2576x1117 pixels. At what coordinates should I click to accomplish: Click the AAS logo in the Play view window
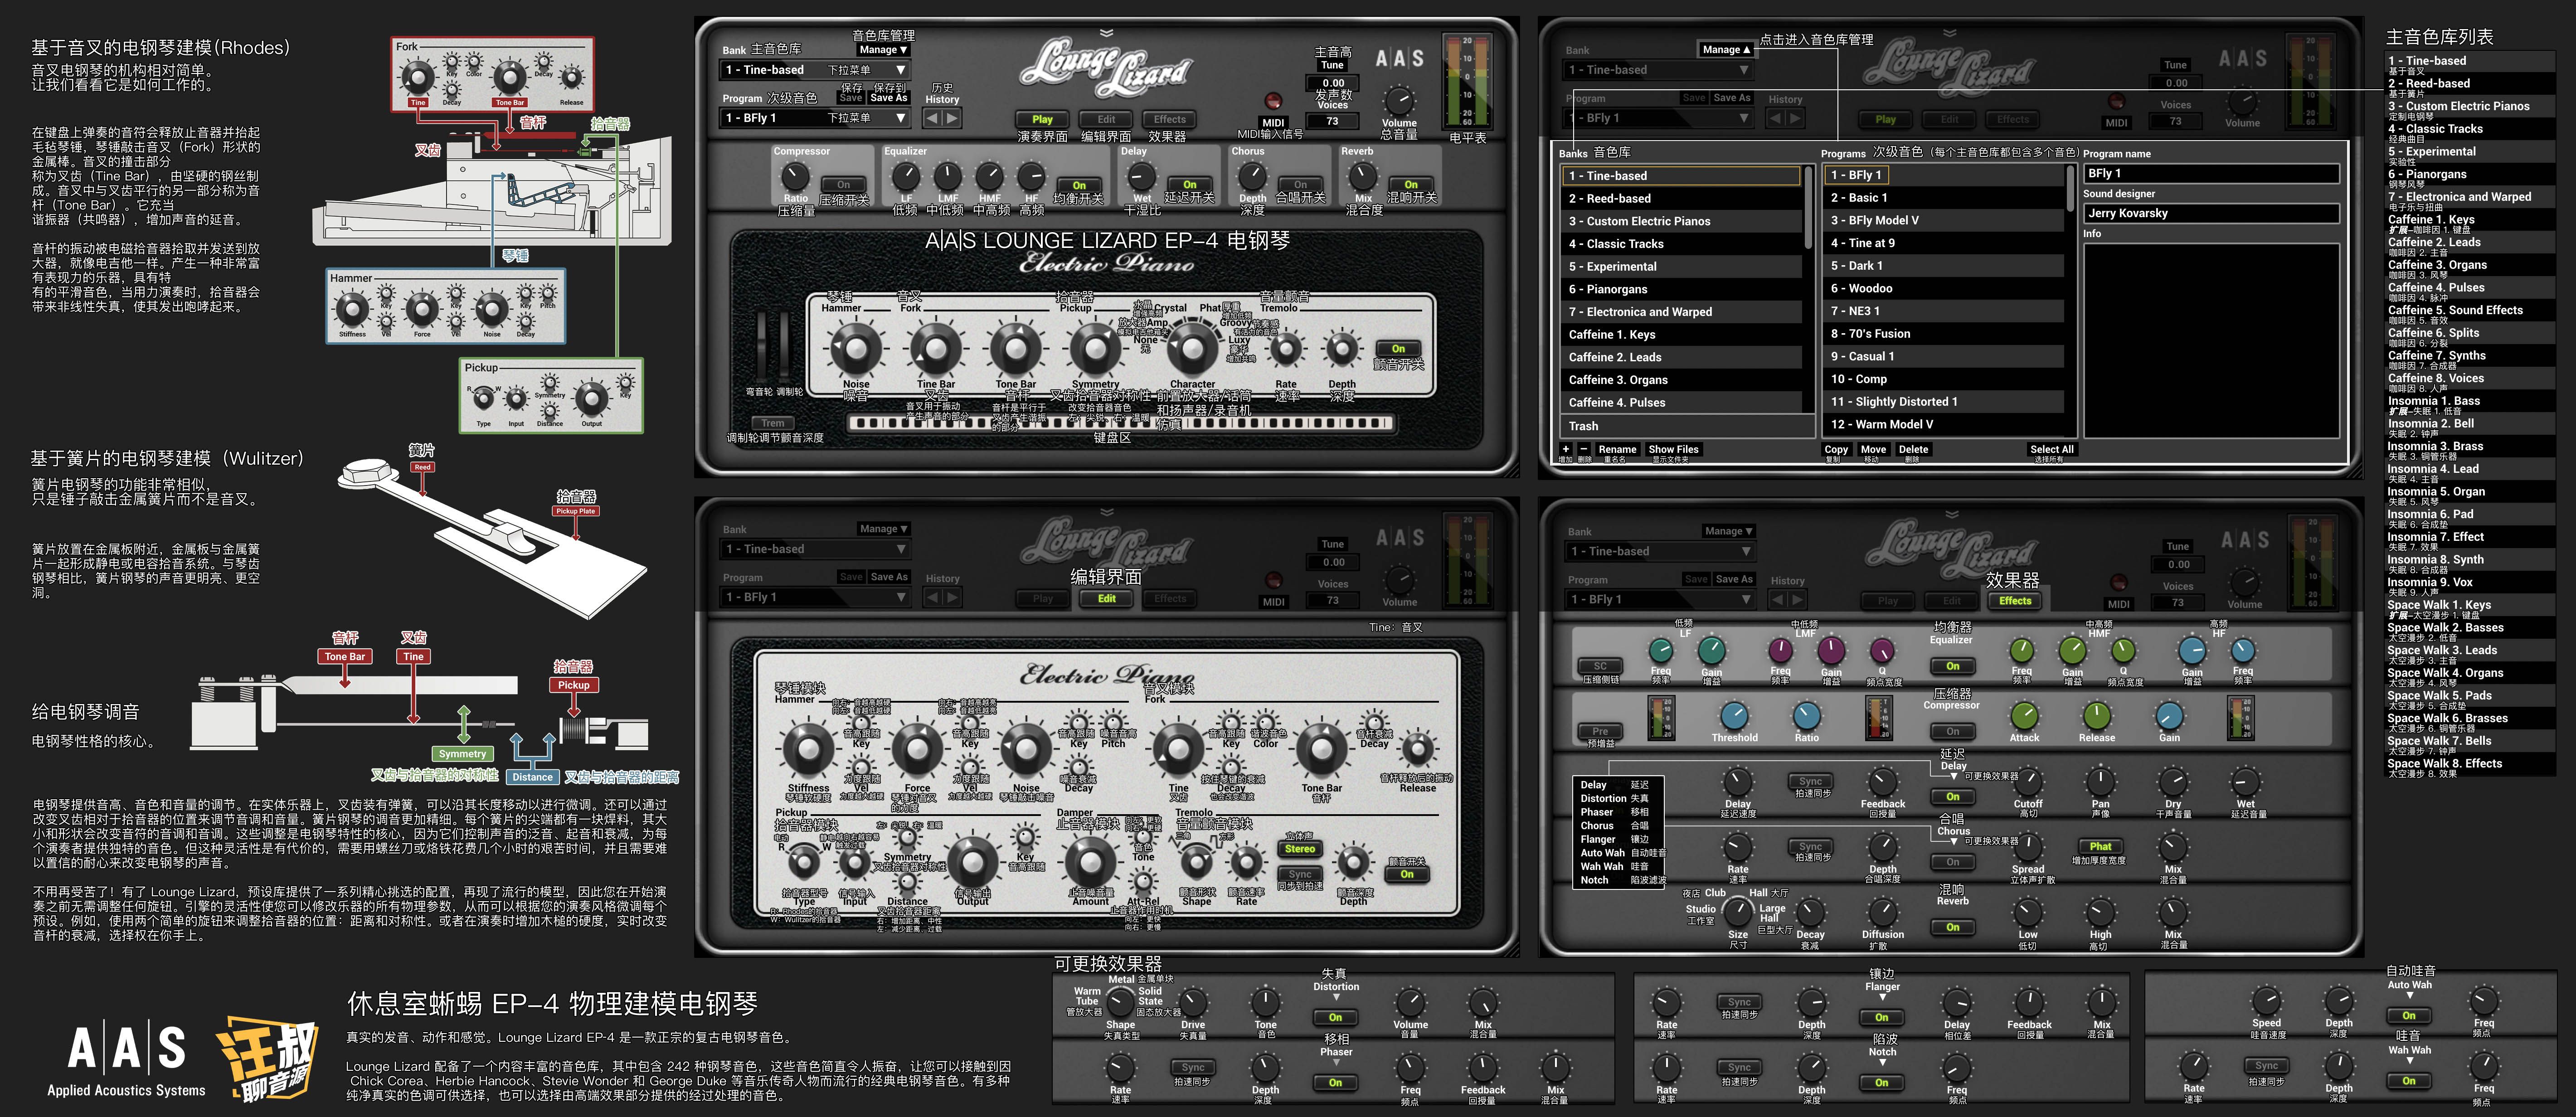point(1399,59)
